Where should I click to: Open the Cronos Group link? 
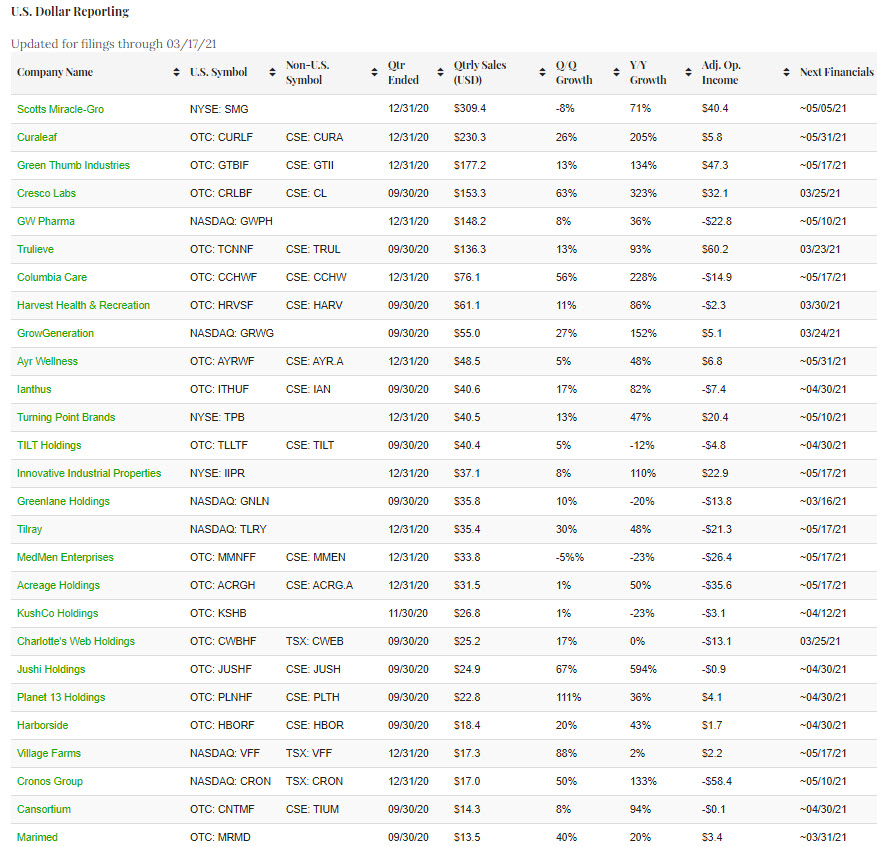pos(50,781)
